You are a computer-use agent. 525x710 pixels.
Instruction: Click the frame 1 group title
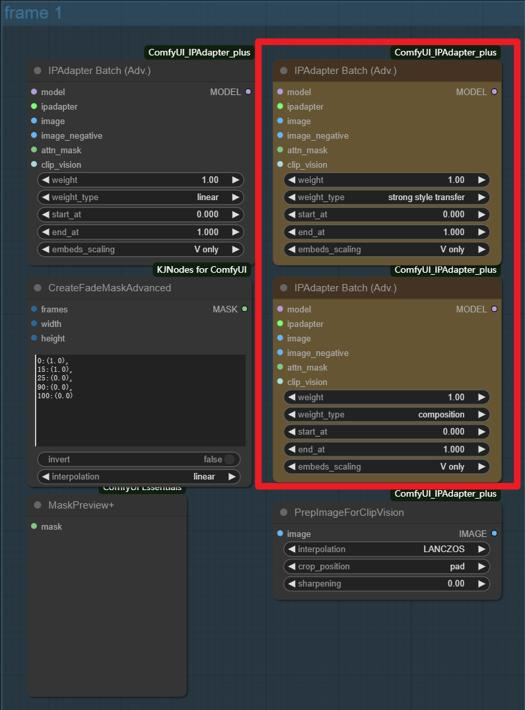point(33,13)
